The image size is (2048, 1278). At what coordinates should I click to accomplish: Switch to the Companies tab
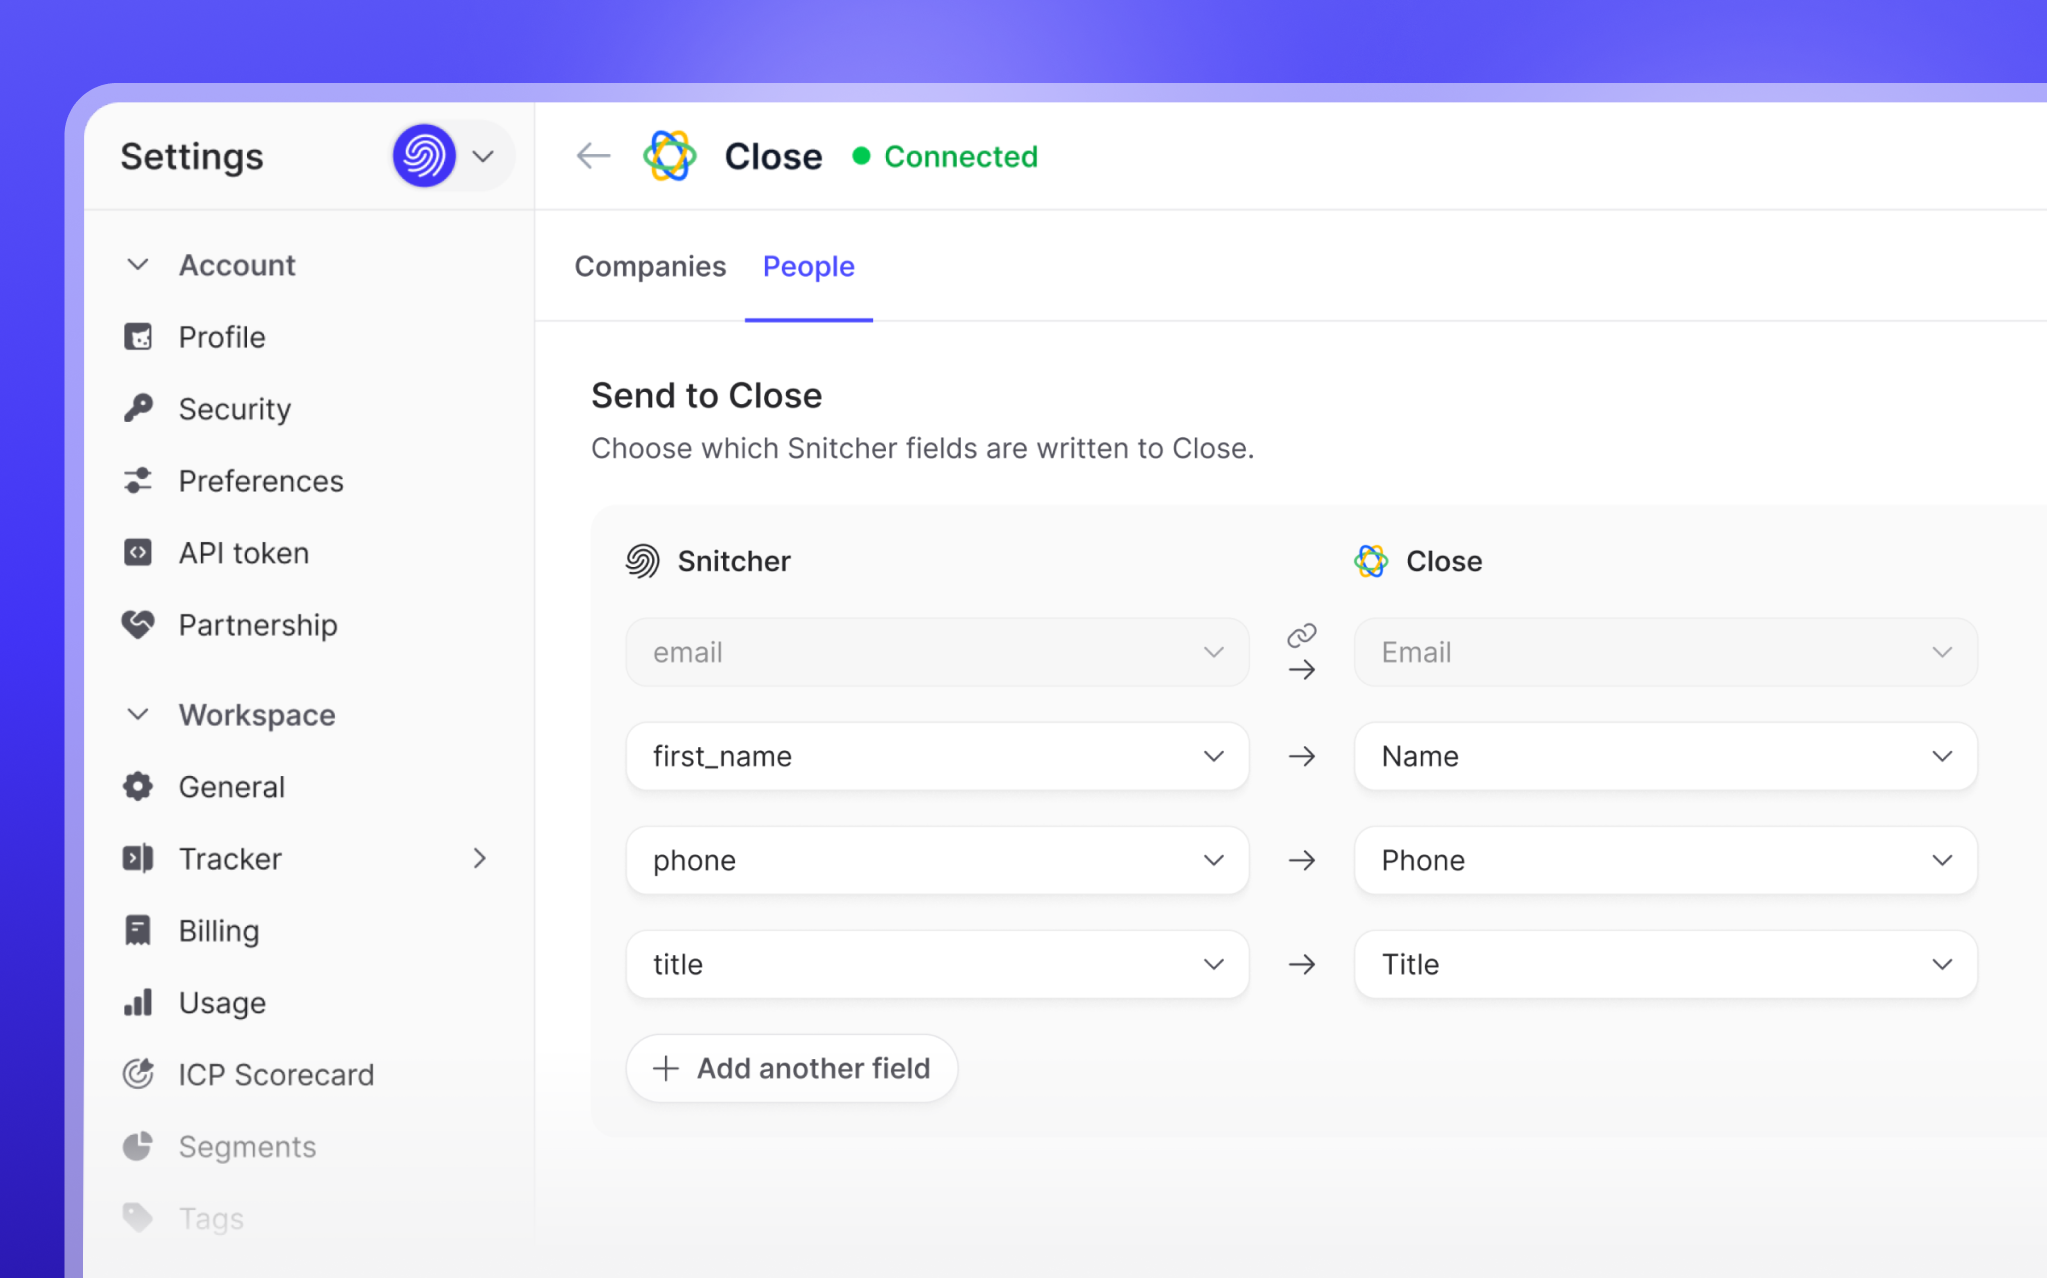coord(650,266)
